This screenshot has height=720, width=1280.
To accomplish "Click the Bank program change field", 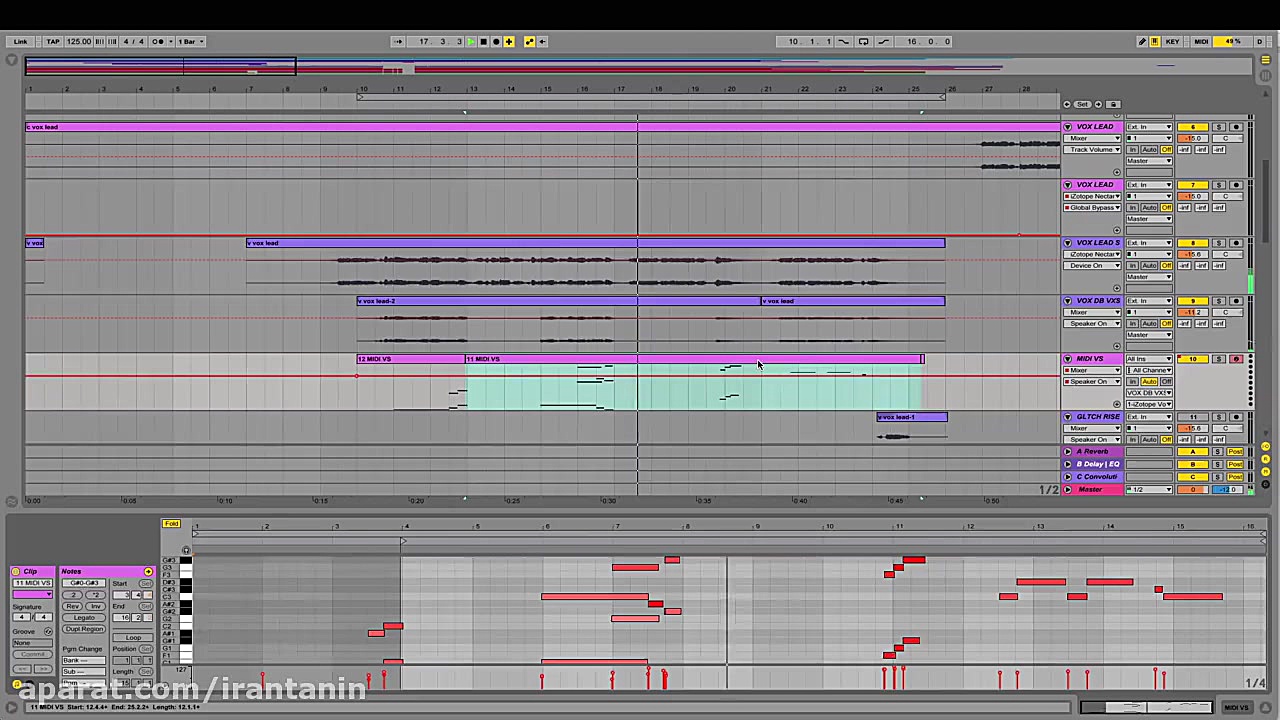I will tap(84, 661).
